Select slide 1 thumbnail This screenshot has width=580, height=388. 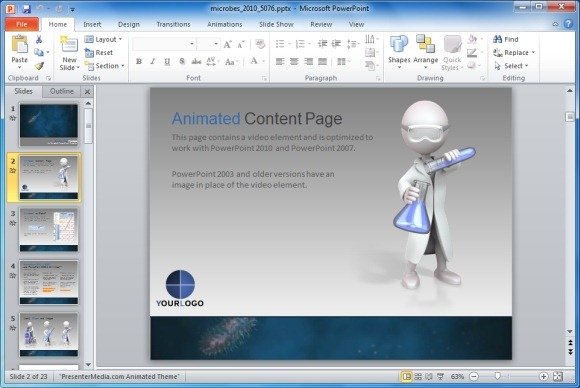pos(49,125)
